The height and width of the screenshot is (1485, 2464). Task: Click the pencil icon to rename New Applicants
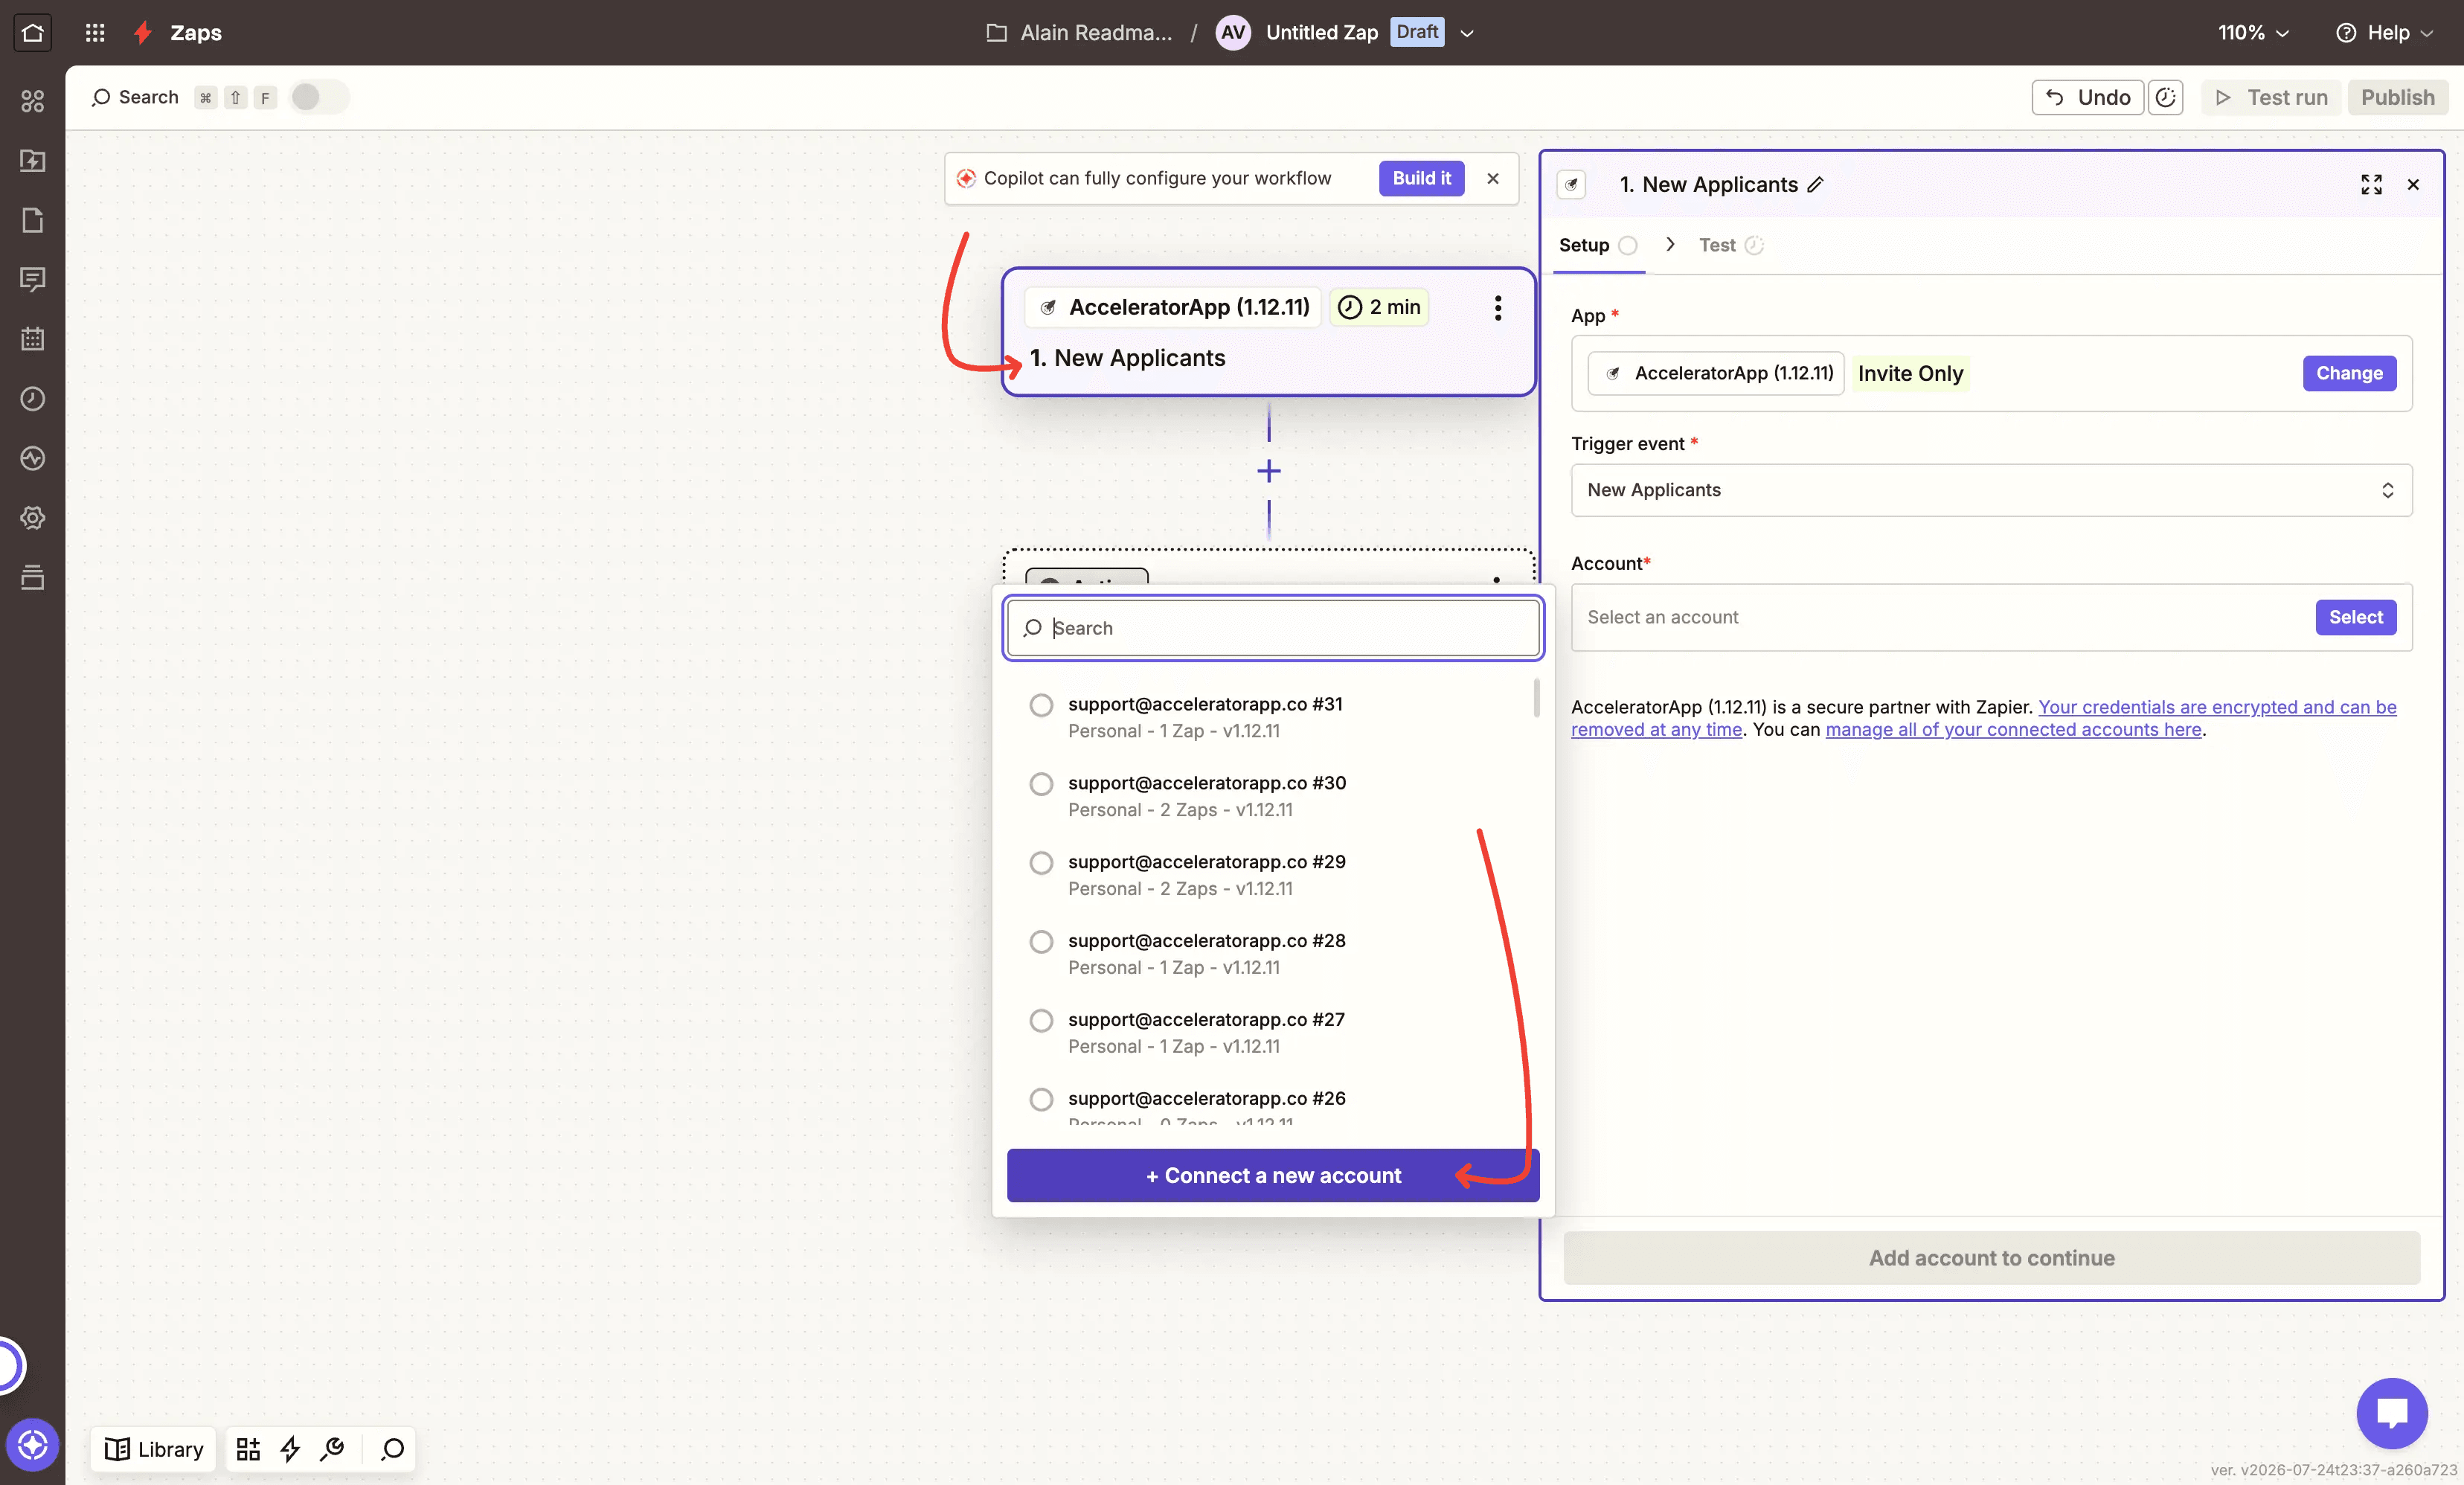[x=1815, y=184]
